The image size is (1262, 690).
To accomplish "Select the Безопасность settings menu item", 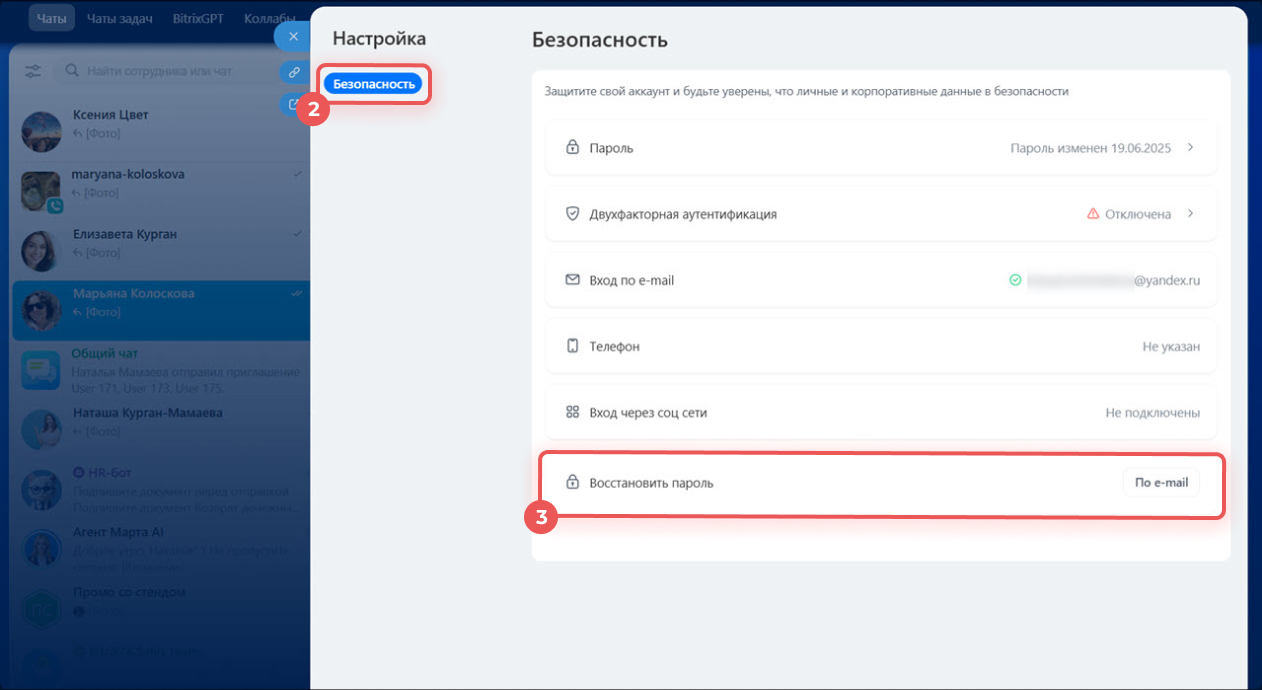I will [373, 84].
